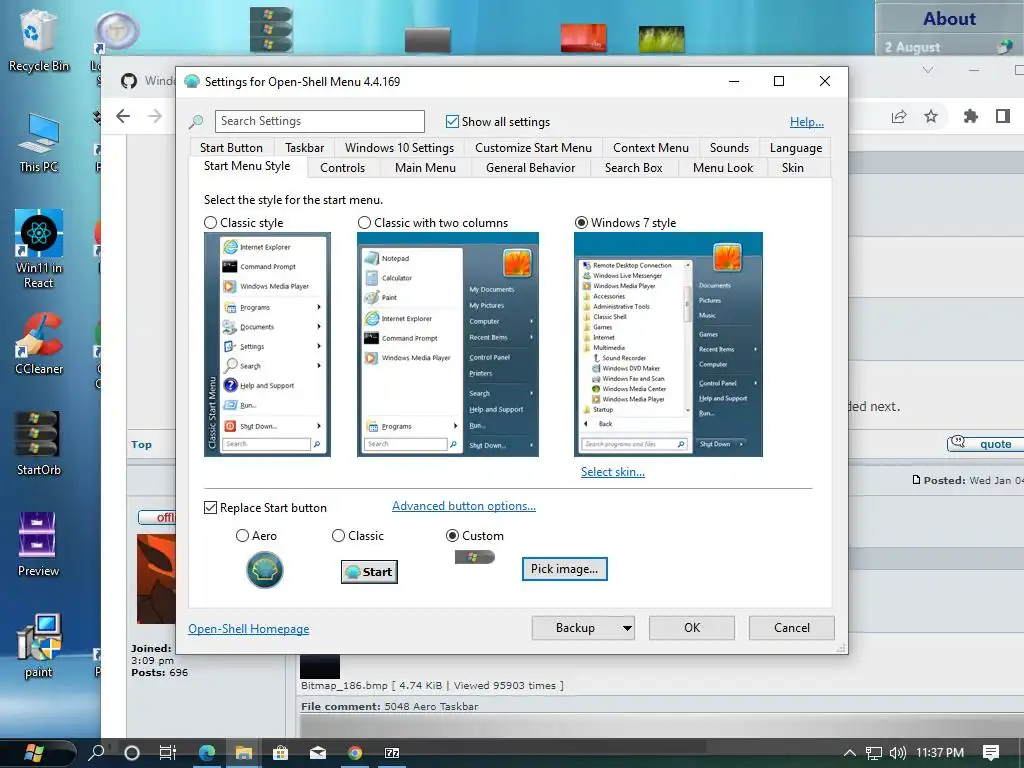Open Skin tab
The image size is (1024, 768).
[x=793, y=168]
